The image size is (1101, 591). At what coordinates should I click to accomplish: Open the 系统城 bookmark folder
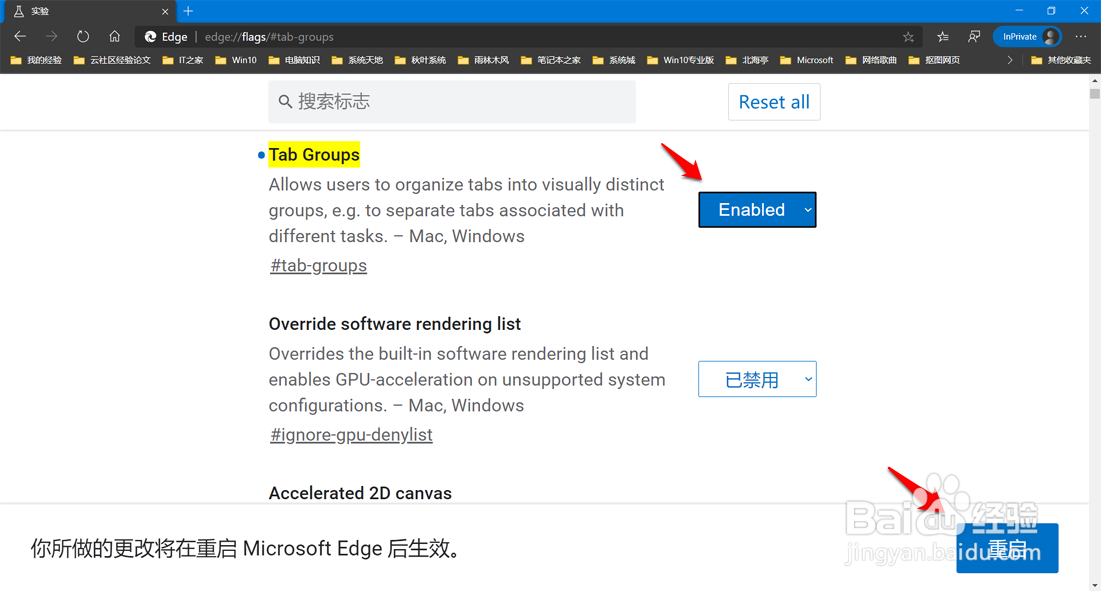(614, 60)
